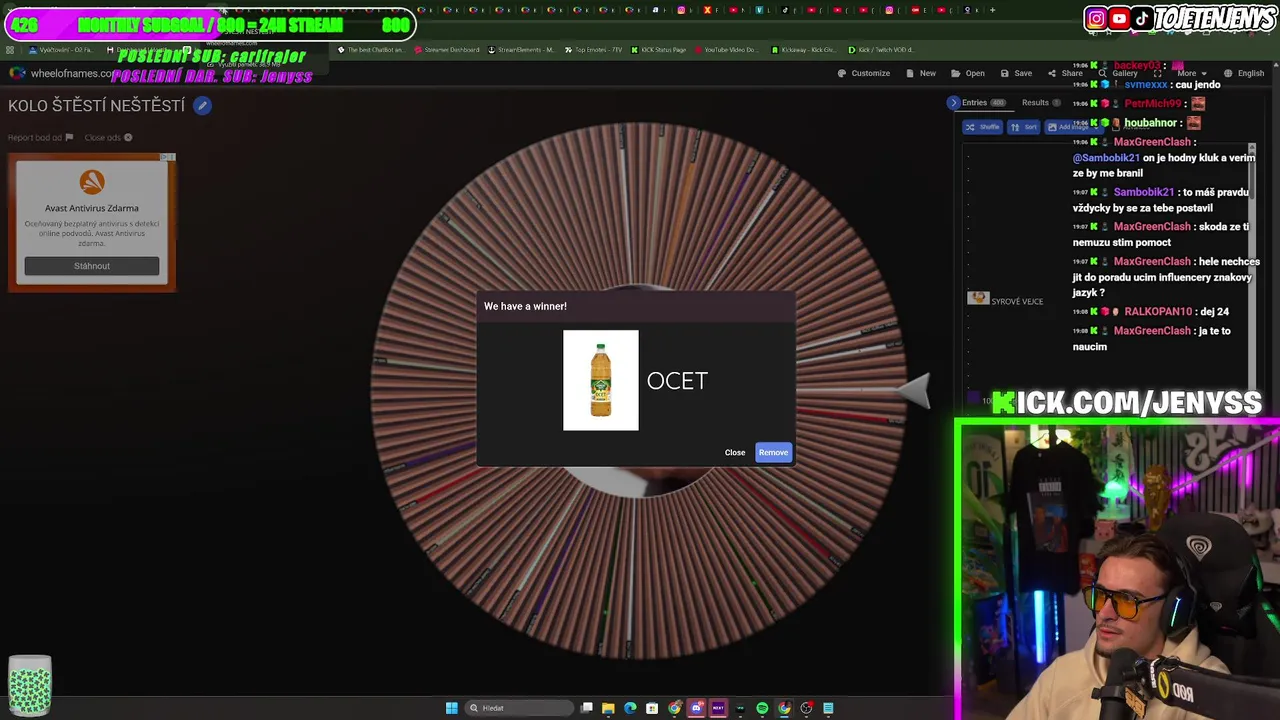
Task: Open Task View on the taskbar
Action: point(587,708)
